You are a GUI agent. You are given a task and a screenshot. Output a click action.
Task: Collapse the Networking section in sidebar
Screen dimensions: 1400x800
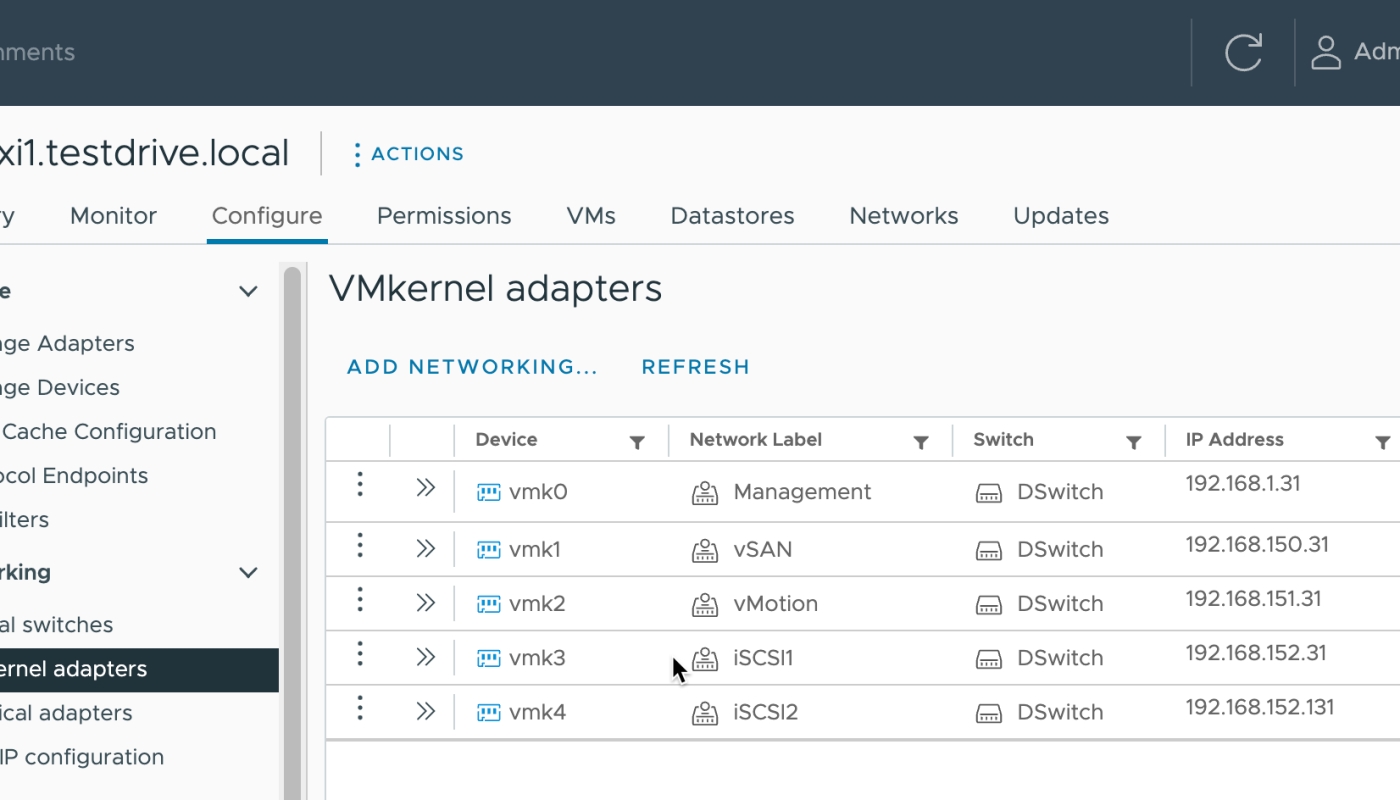(x=248, y=573)
